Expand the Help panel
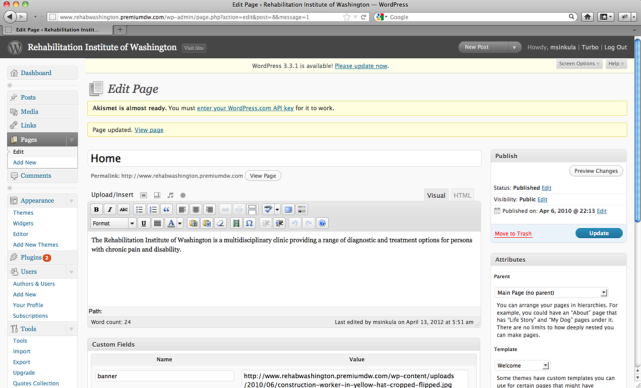The width and height of the screenshot is (641, 388). (616, 64)
